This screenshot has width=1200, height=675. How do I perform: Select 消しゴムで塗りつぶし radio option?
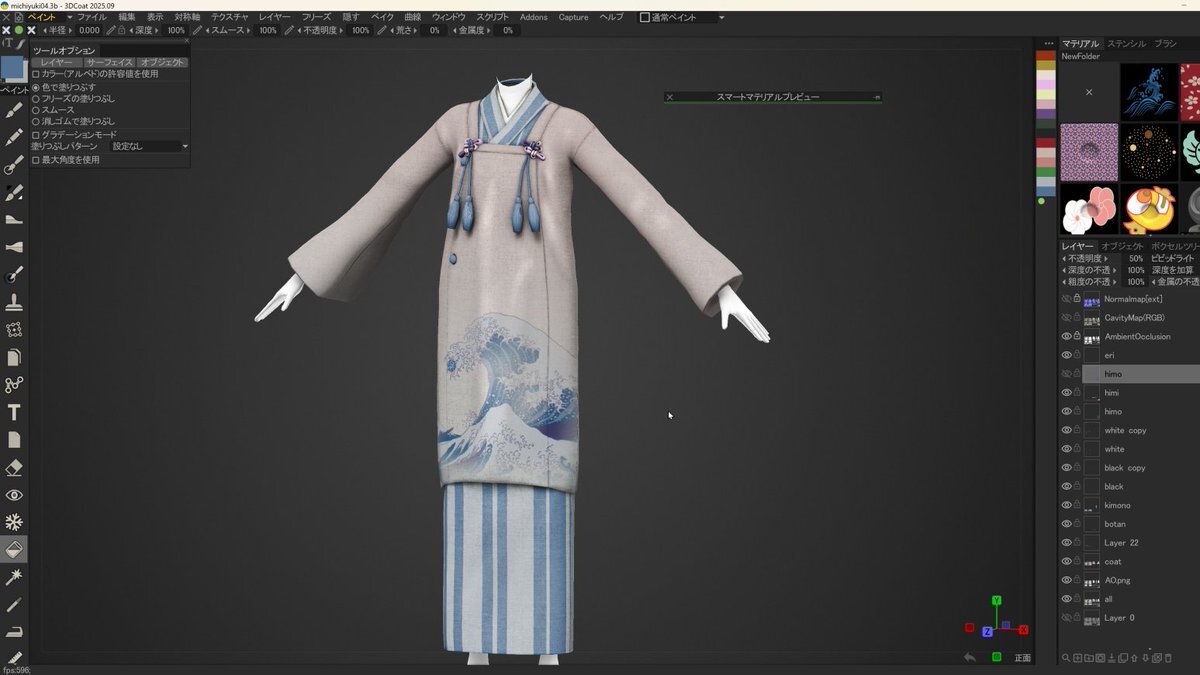36,121
